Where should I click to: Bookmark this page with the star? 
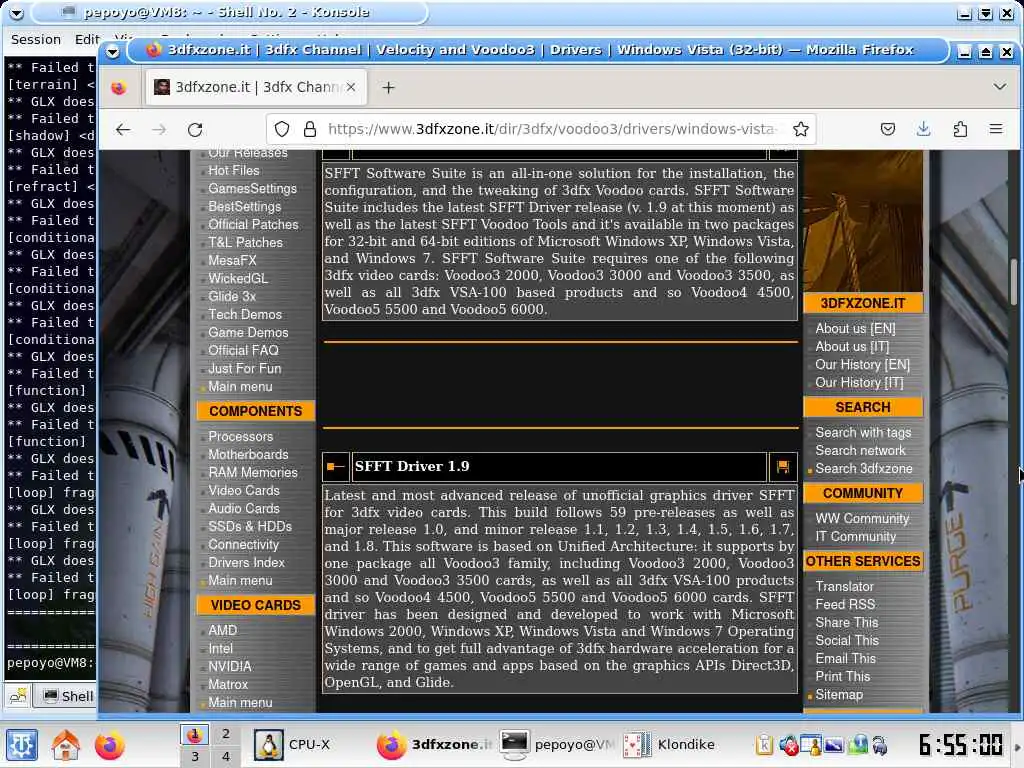click(801, 129)
